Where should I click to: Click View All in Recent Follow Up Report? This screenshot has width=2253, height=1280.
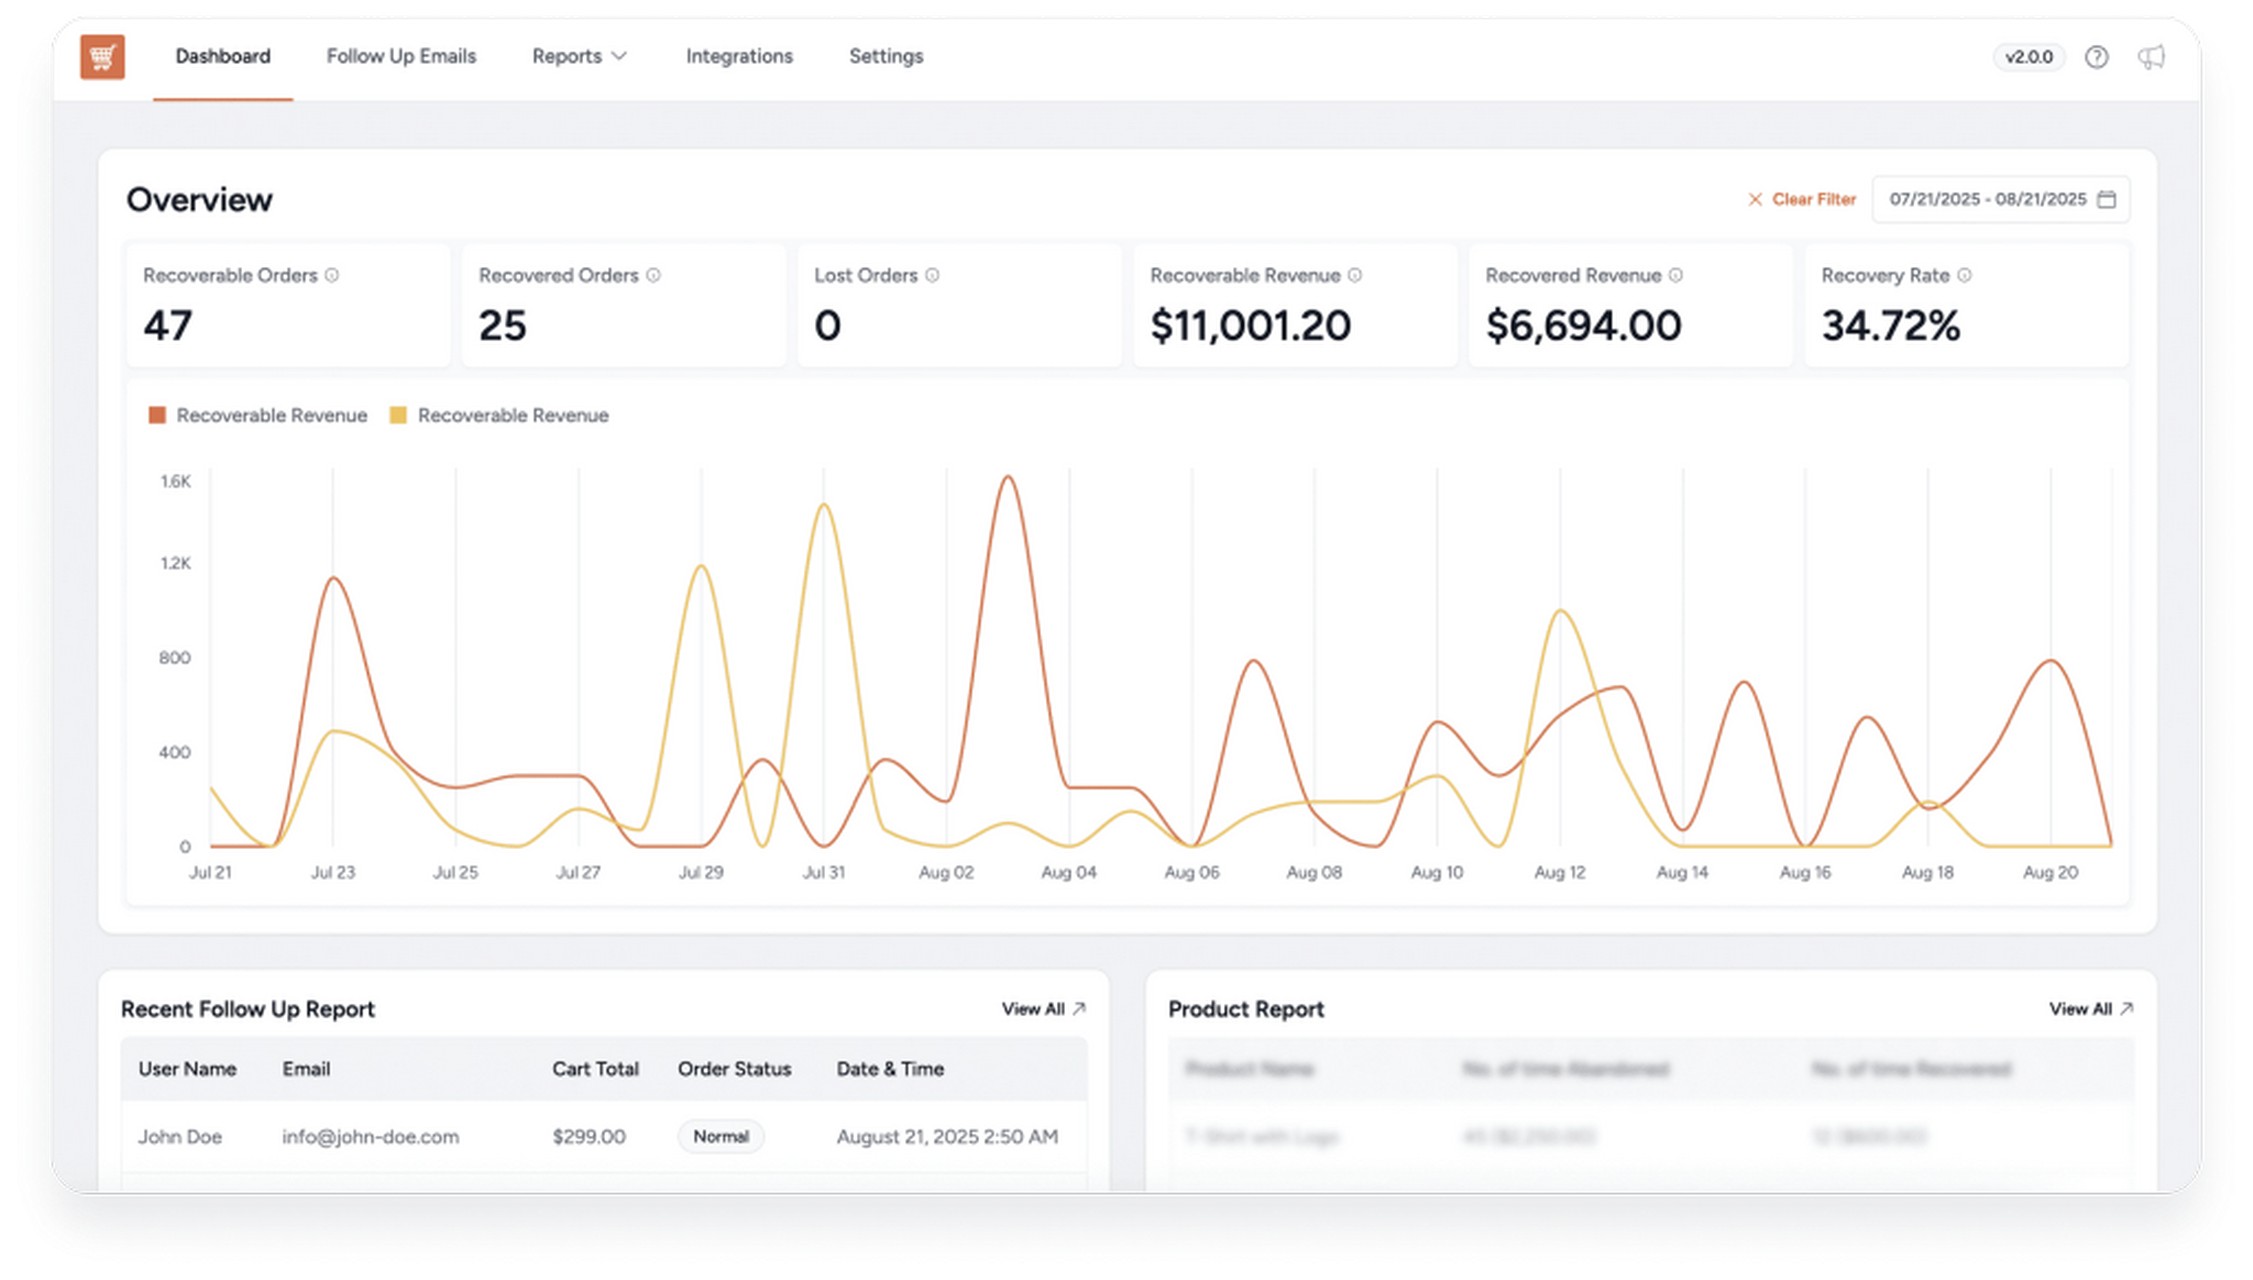[x=1043, y=1009]
